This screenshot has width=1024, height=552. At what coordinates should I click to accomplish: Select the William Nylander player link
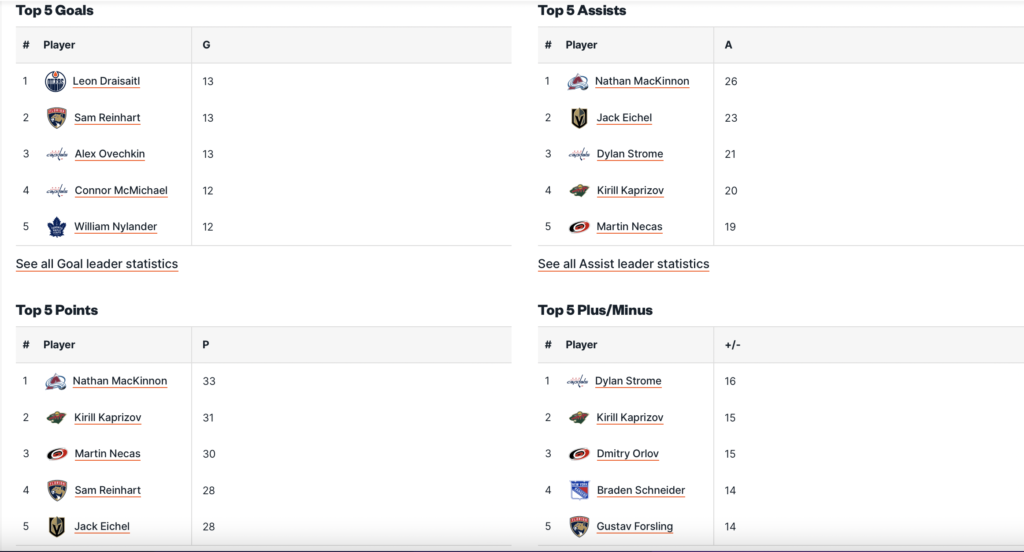[115, 227]
